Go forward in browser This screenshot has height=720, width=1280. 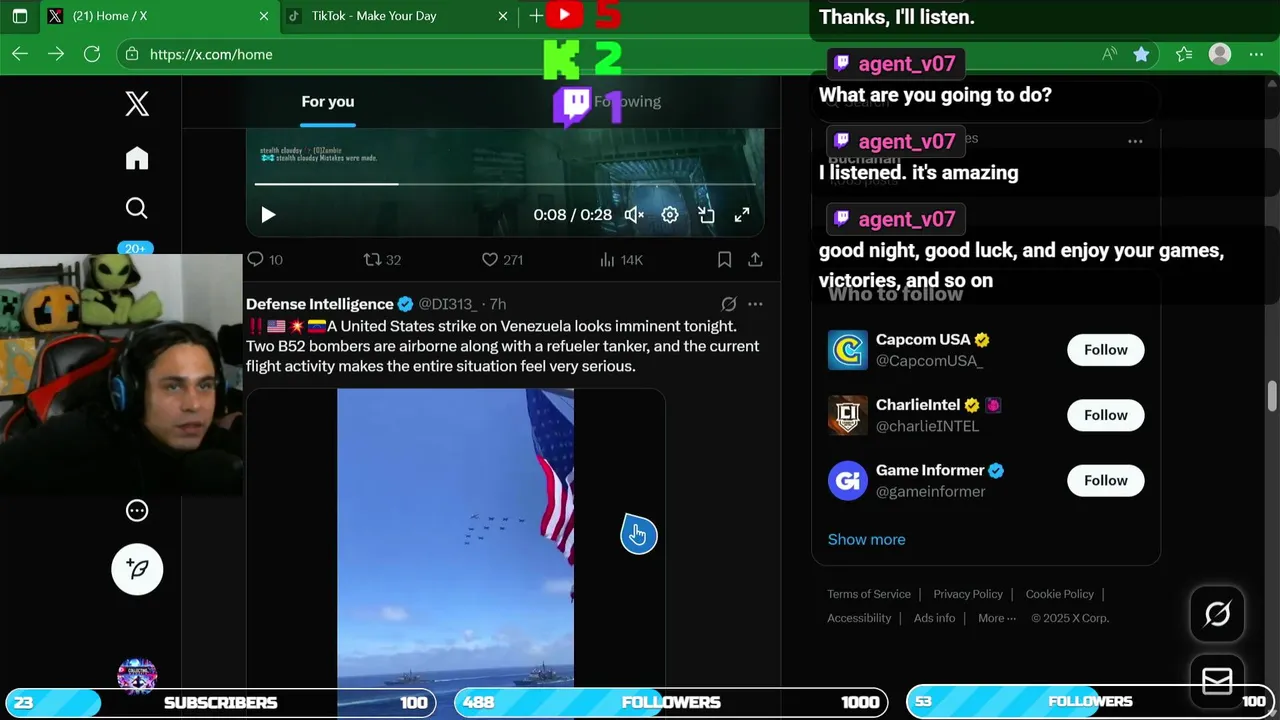coord(56,54)
